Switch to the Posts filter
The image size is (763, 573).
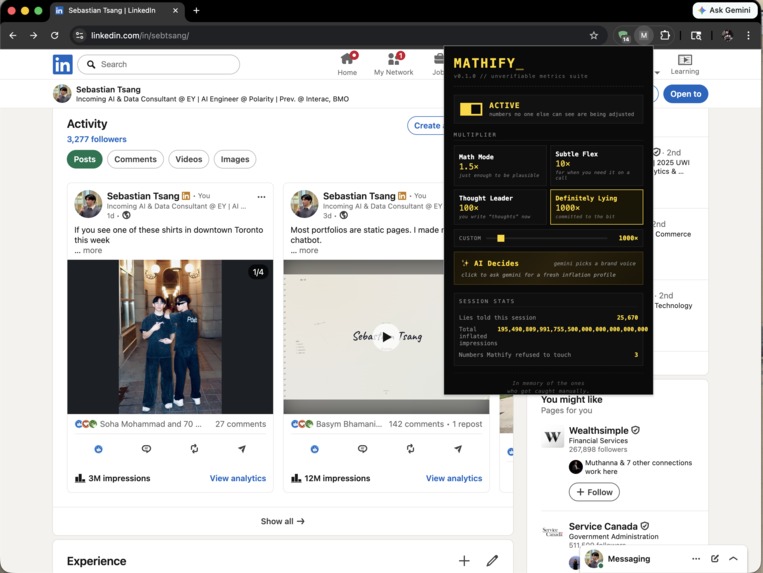click(85, 159)
